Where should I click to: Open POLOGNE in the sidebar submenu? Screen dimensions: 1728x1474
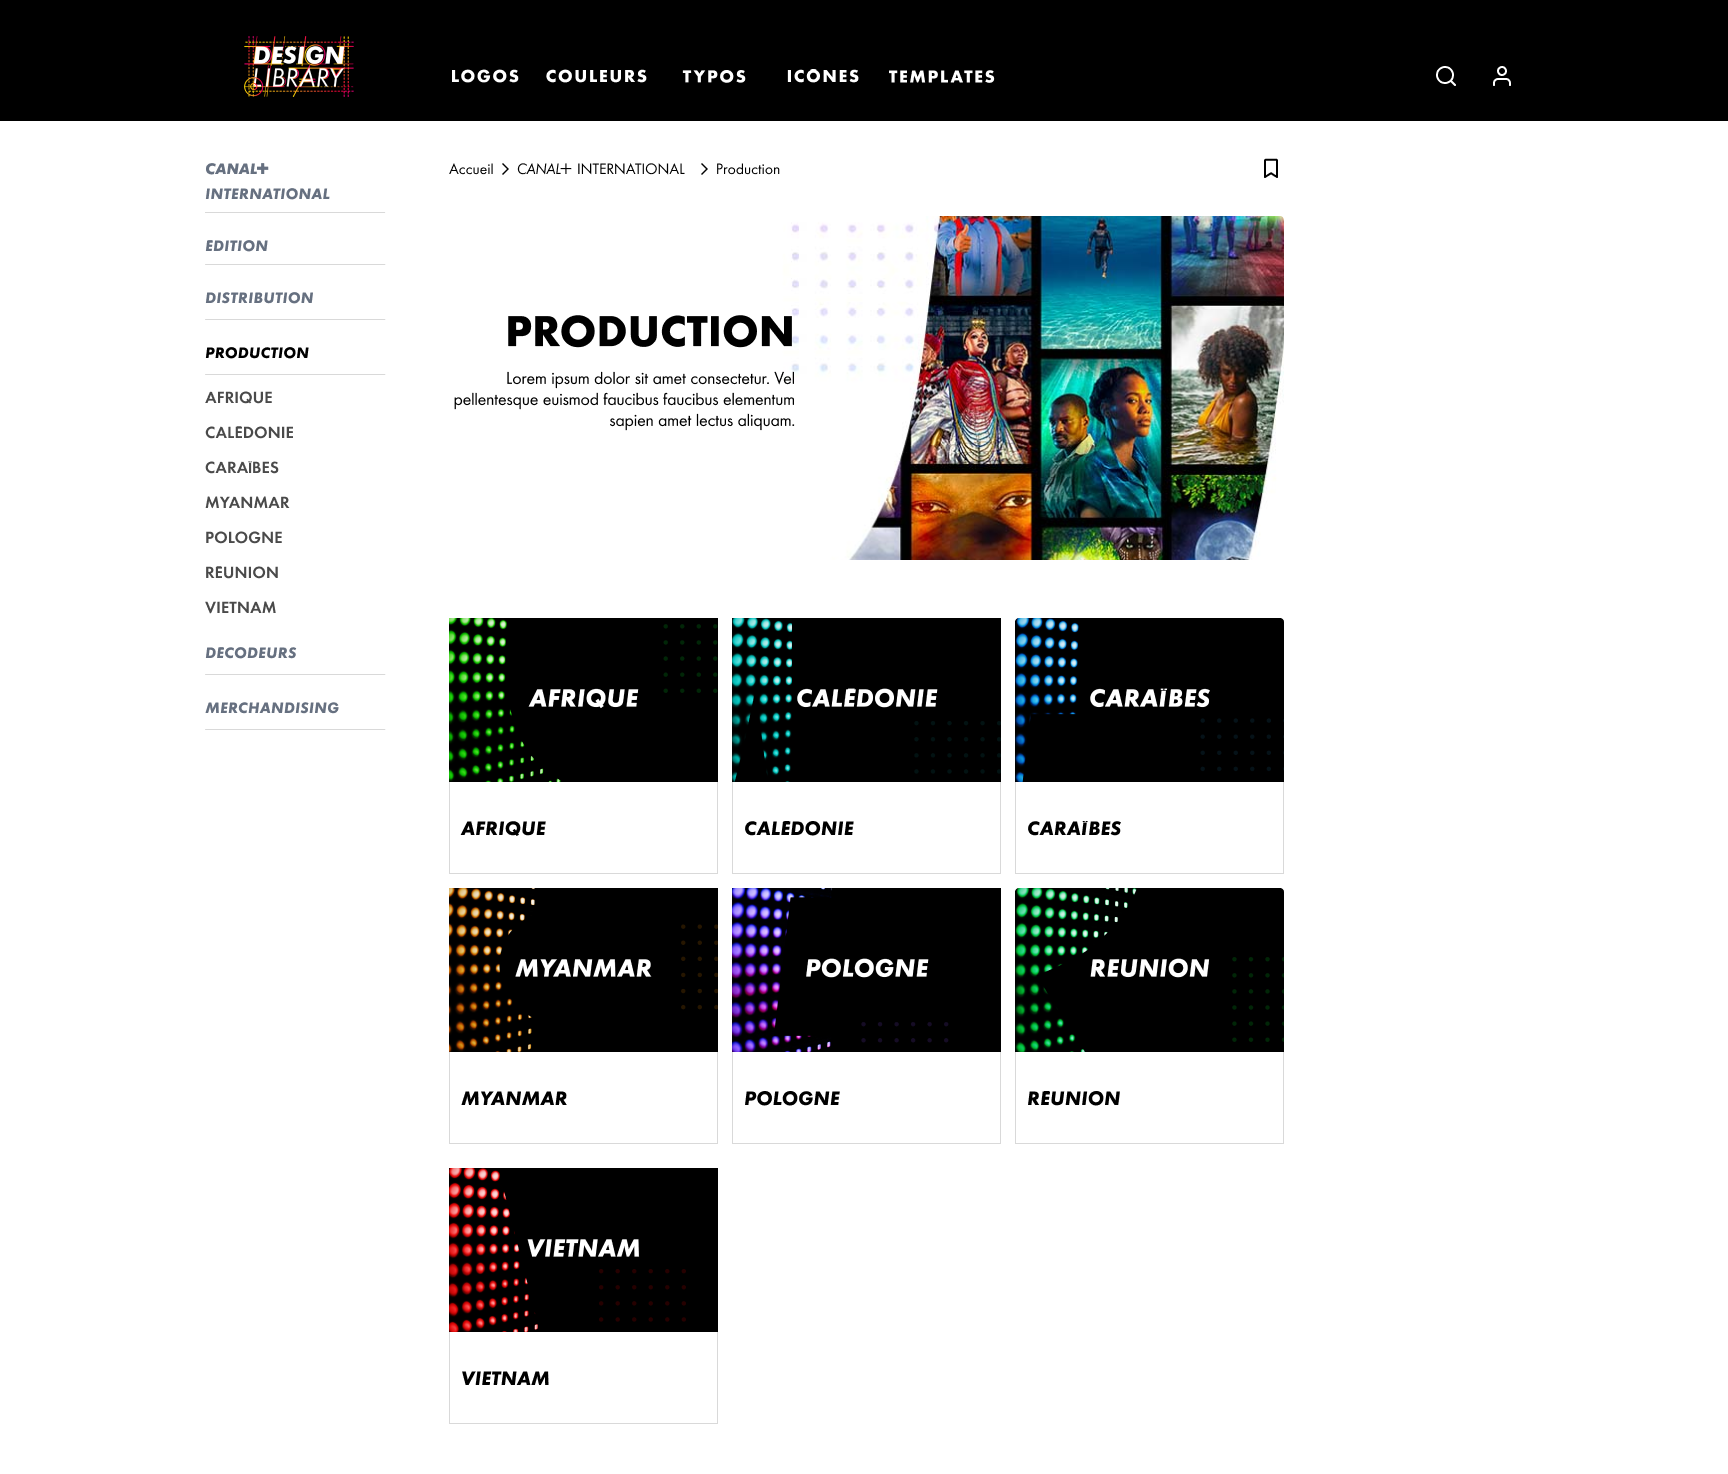coord(244,537)
